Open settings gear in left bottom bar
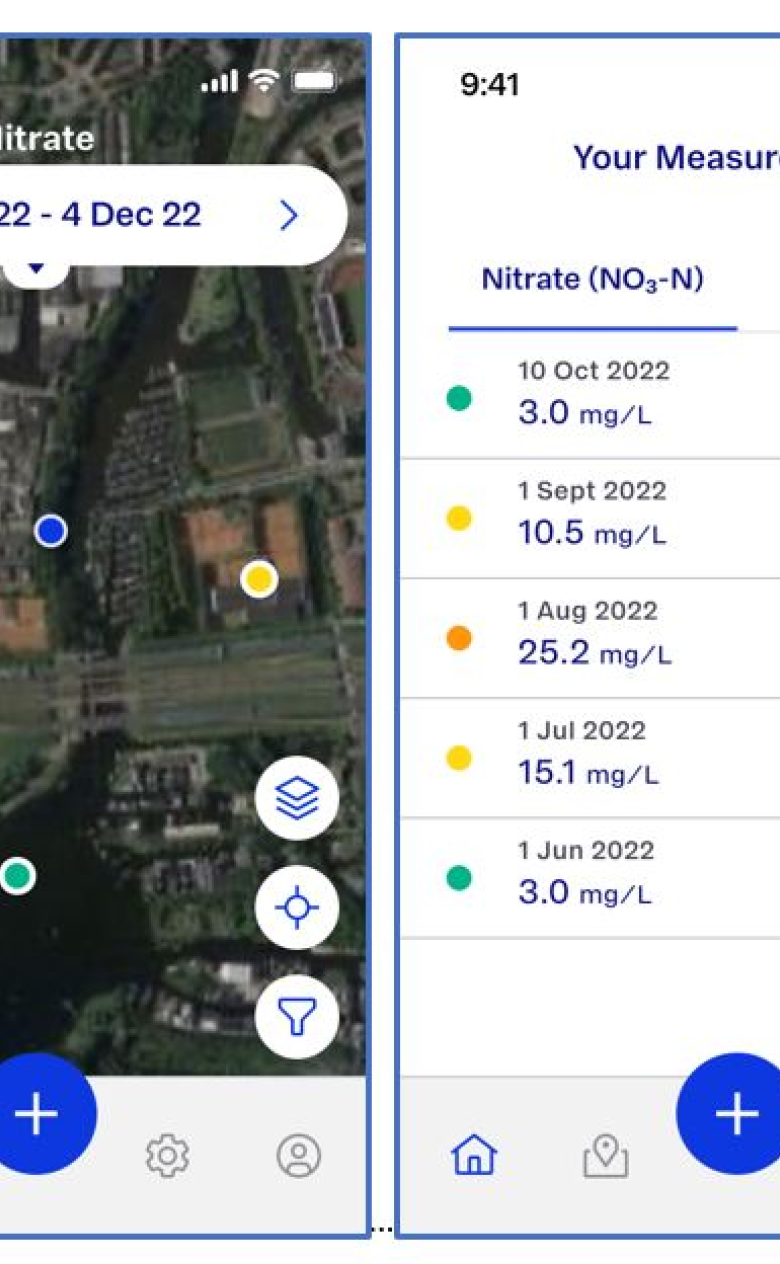 tap(167, 1155)
